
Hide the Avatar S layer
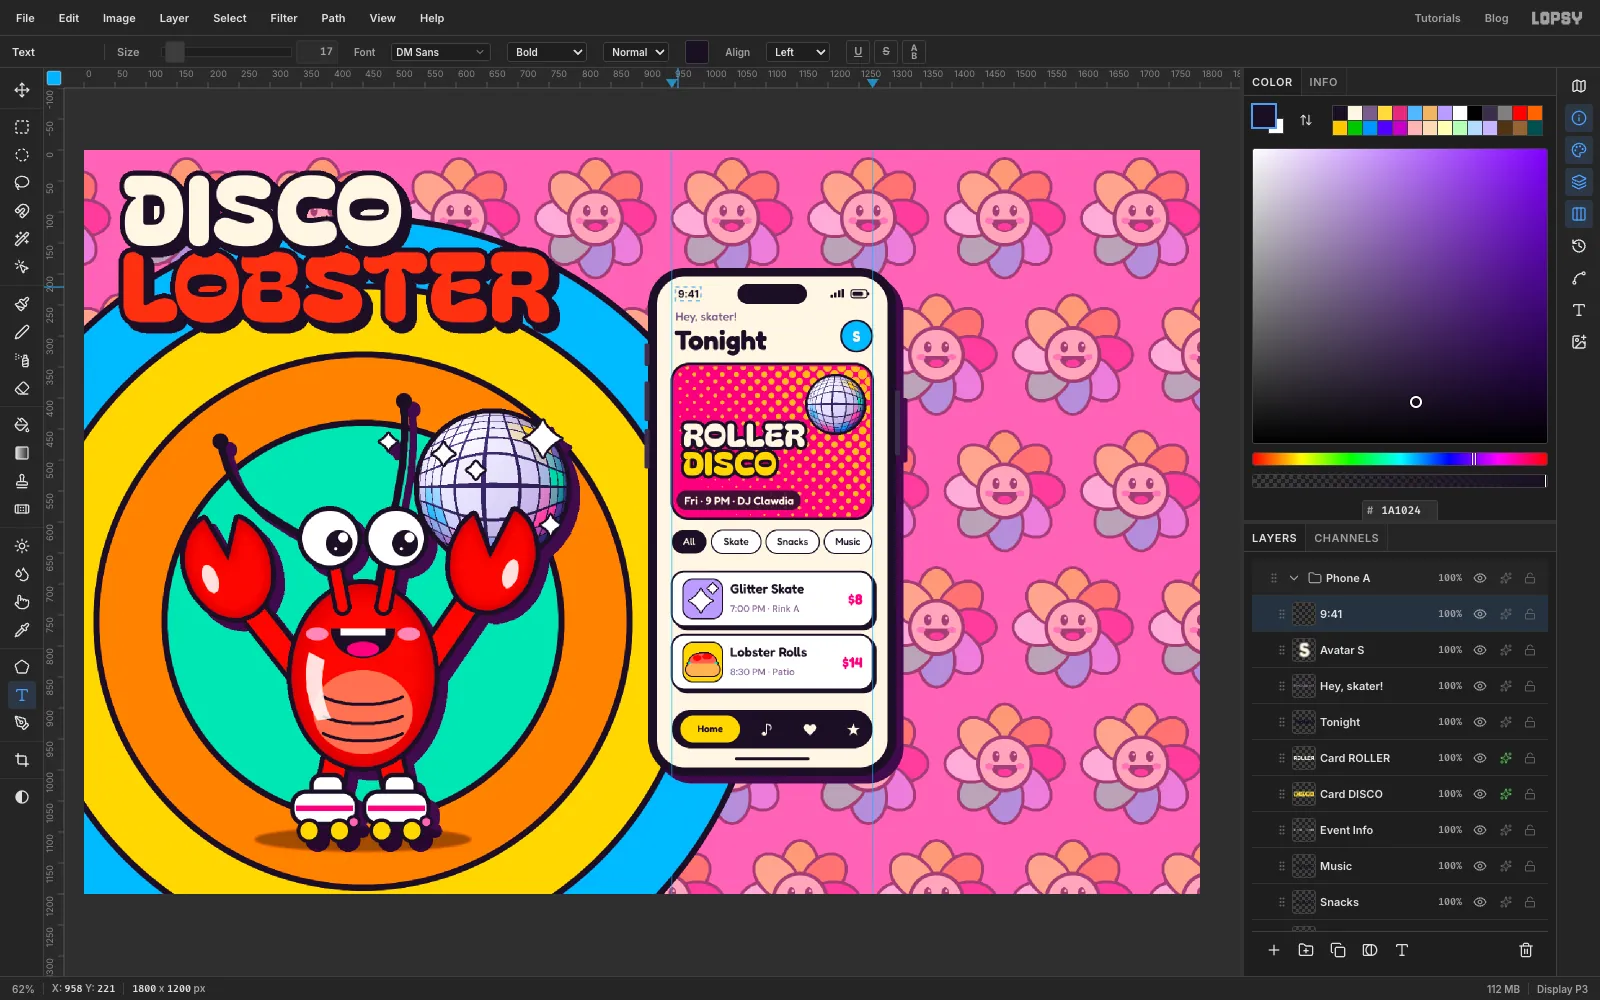(1480, 650)
